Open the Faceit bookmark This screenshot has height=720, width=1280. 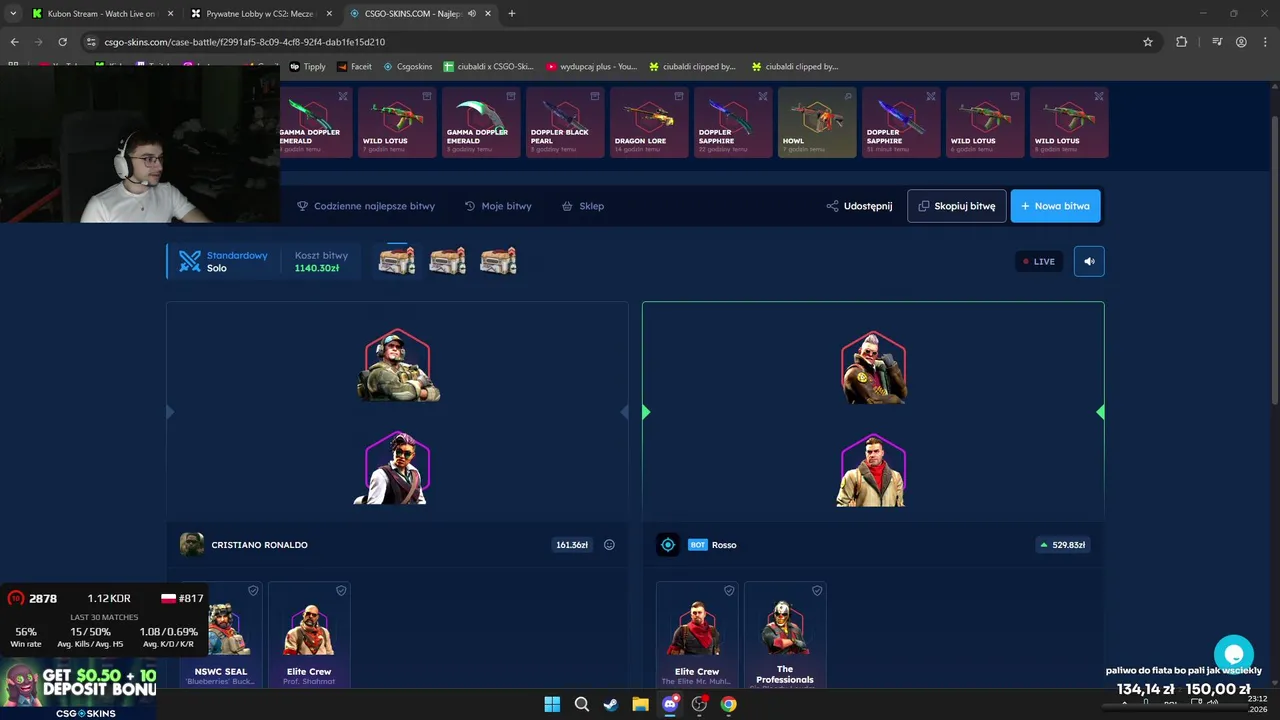pos(354,67)
